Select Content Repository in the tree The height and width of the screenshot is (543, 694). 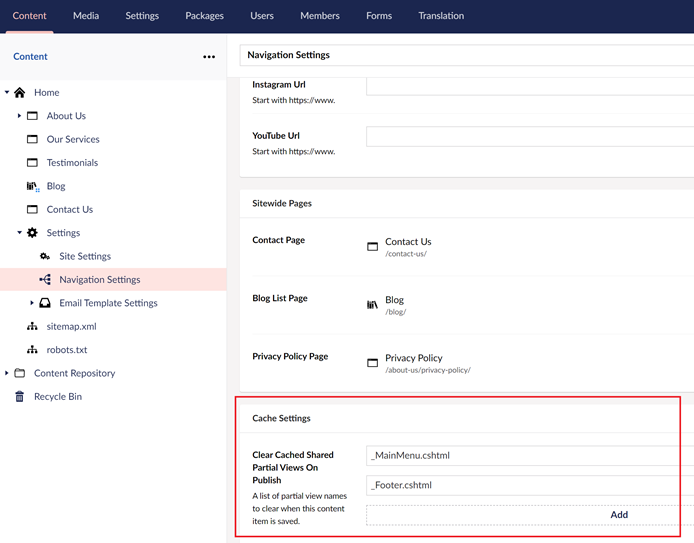pos(74,373)
